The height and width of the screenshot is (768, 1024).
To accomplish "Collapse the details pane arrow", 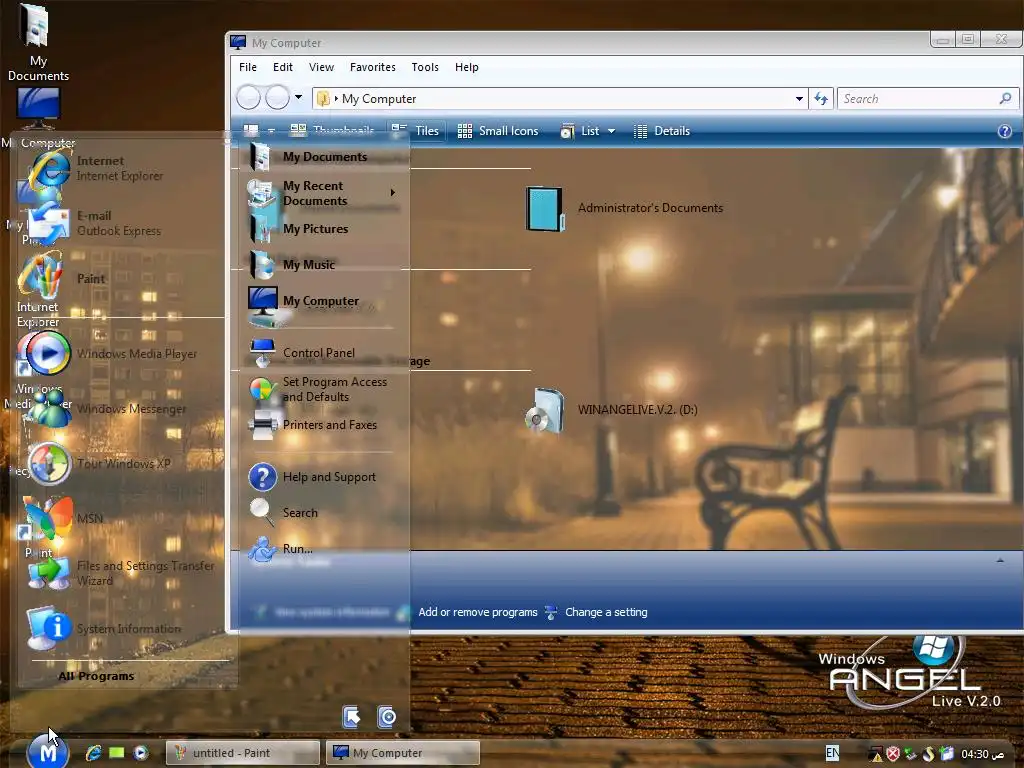I will 1000,560.
